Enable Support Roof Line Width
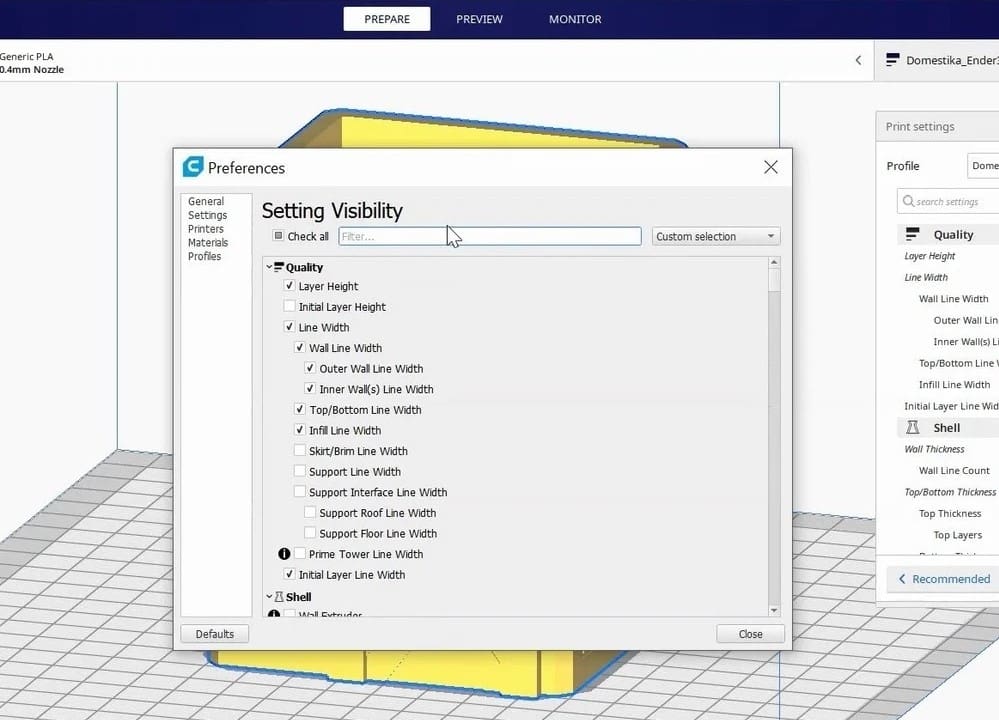The height and width of the screenshot is (720, 999). [310, 512]
